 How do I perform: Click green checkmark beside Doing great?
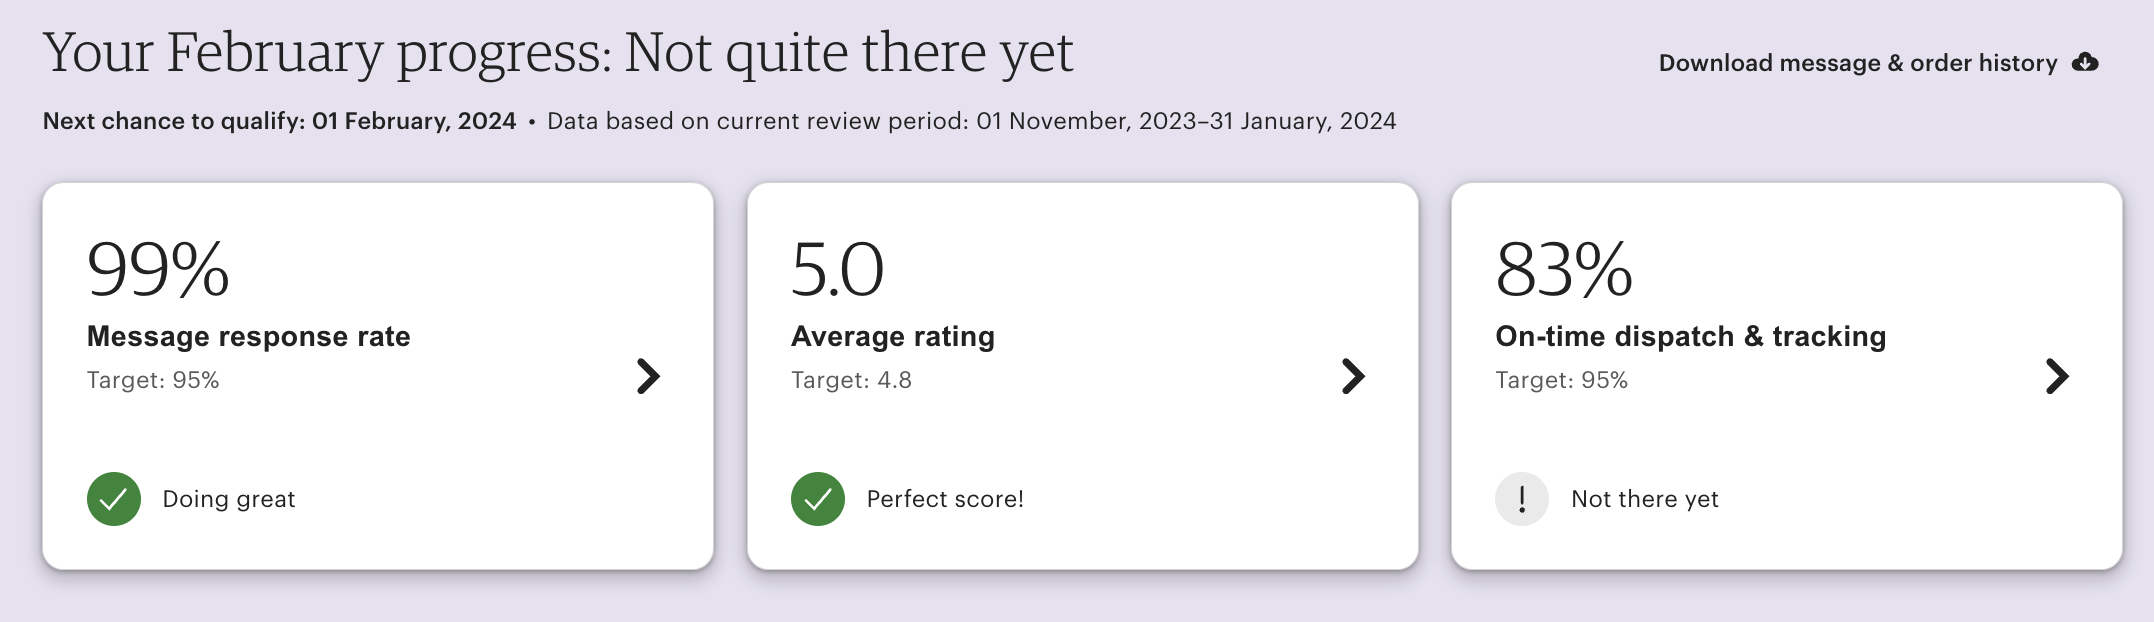click(114, 499)
